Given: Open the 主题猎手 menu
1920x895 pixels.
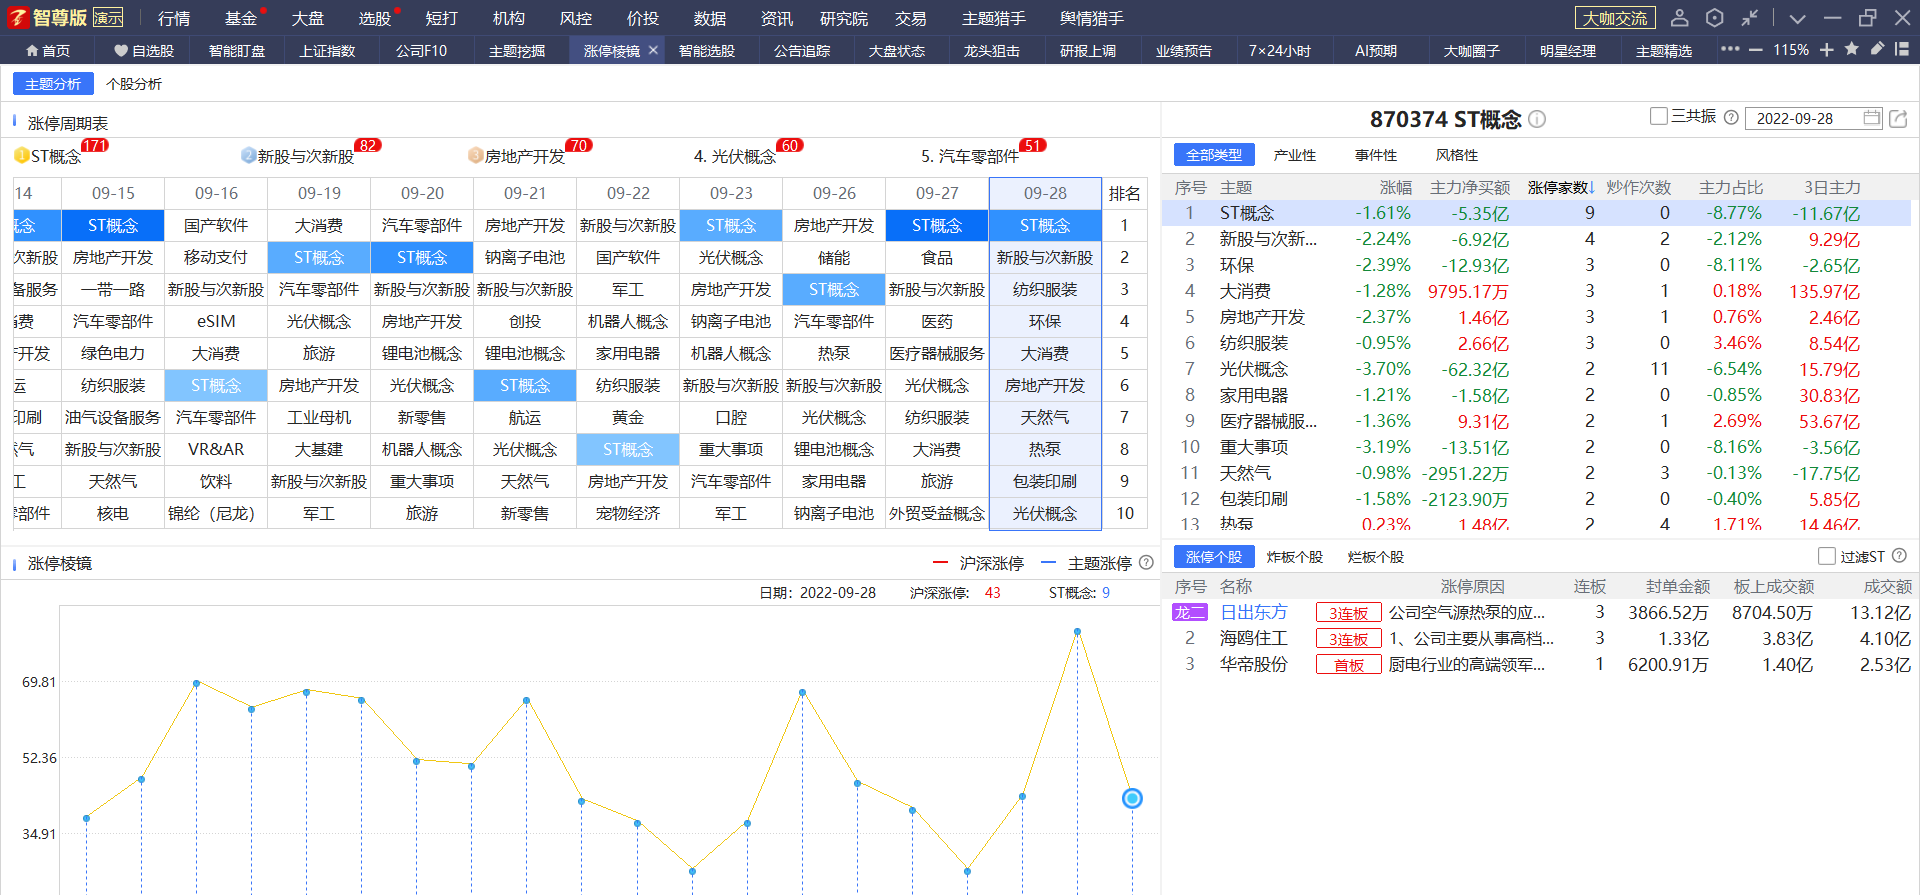Looking at the screenshot, I should pyautogui.click(x=994, y=19).
